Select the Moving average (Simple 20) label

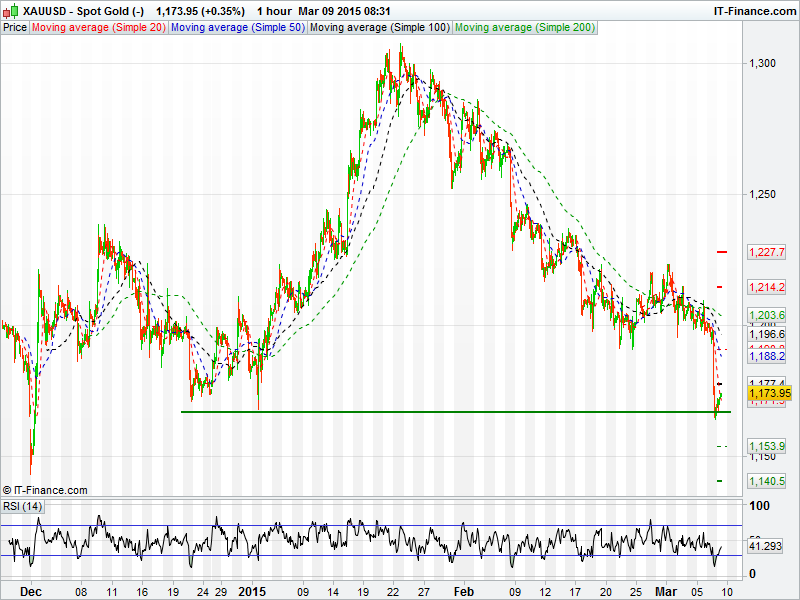point(98,27)
